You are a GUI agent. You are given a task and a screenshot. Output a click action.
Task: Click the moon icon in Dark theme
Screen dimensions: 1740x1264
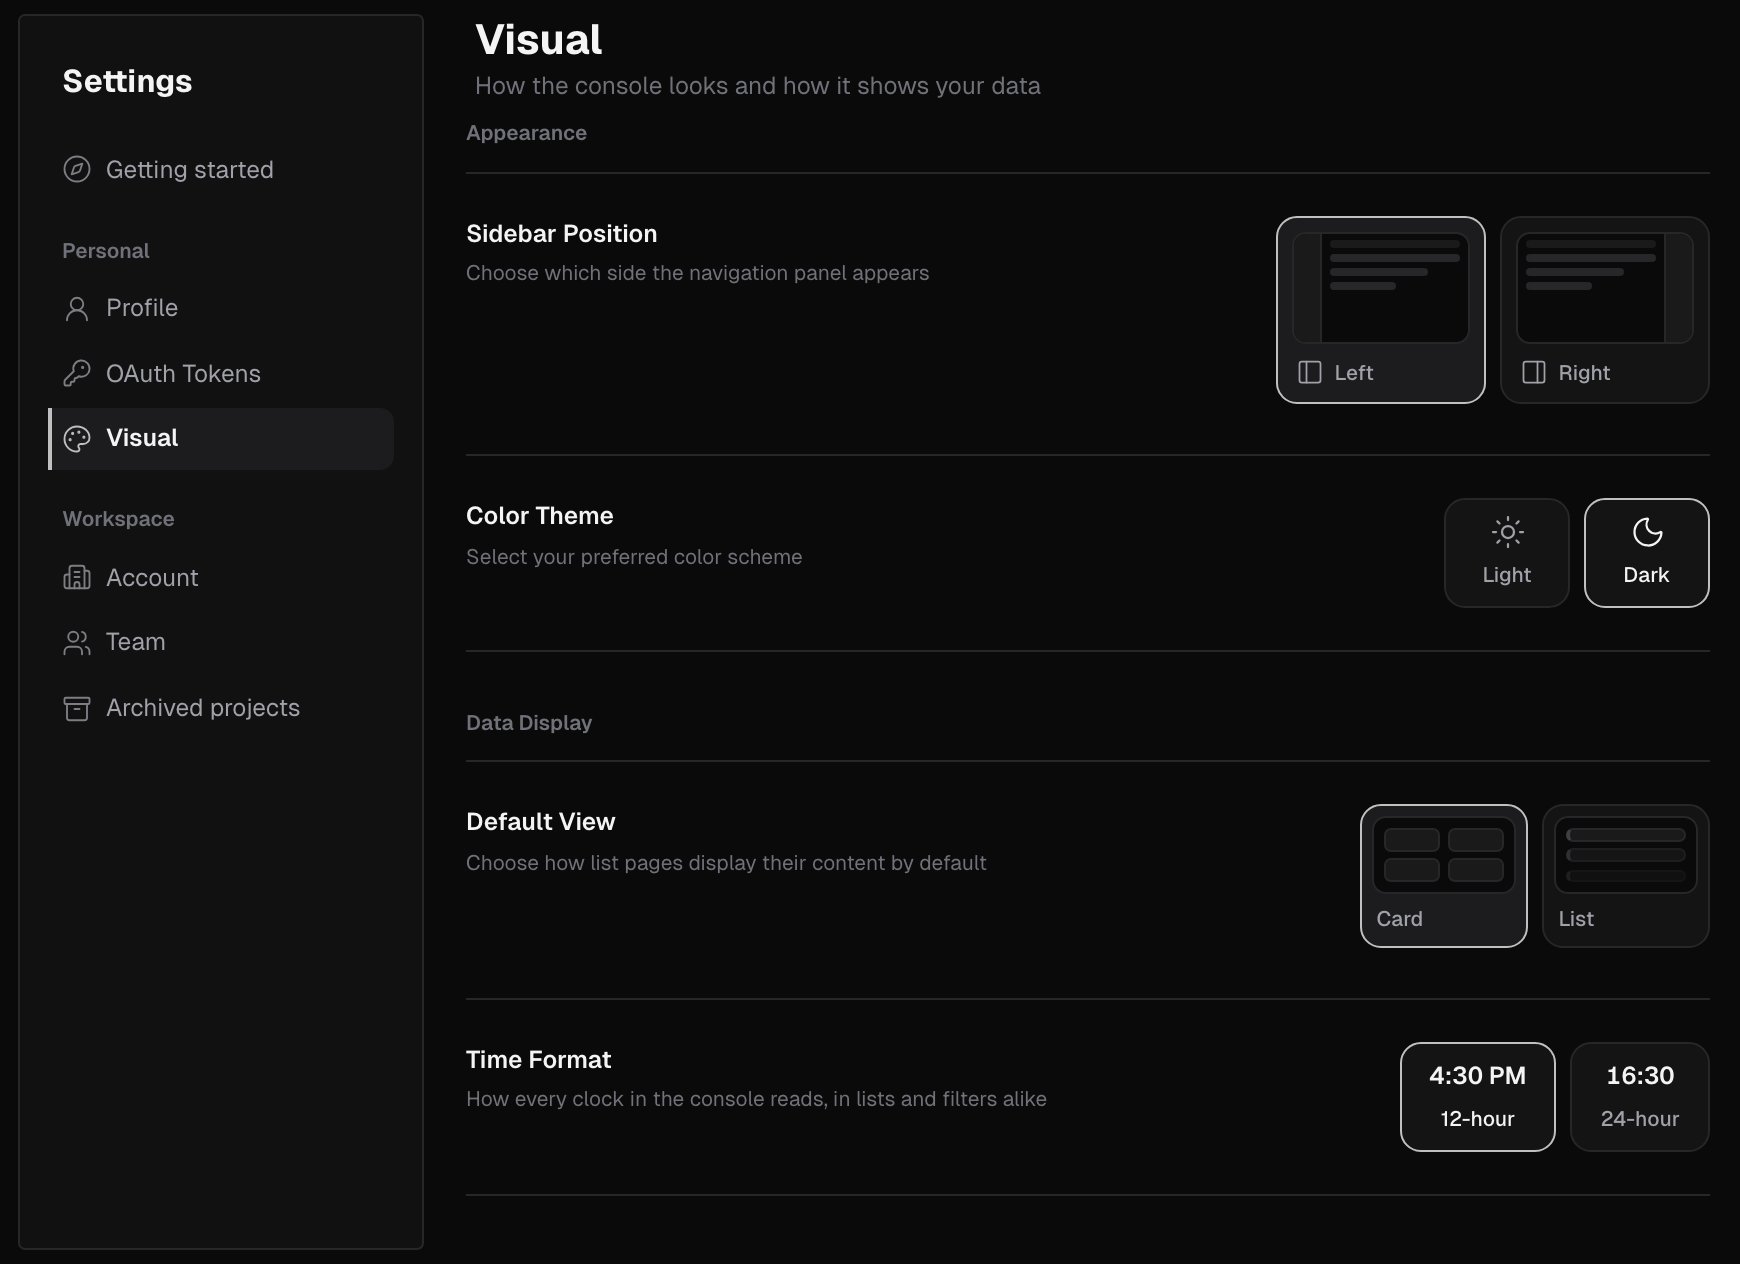[1647, 532]
